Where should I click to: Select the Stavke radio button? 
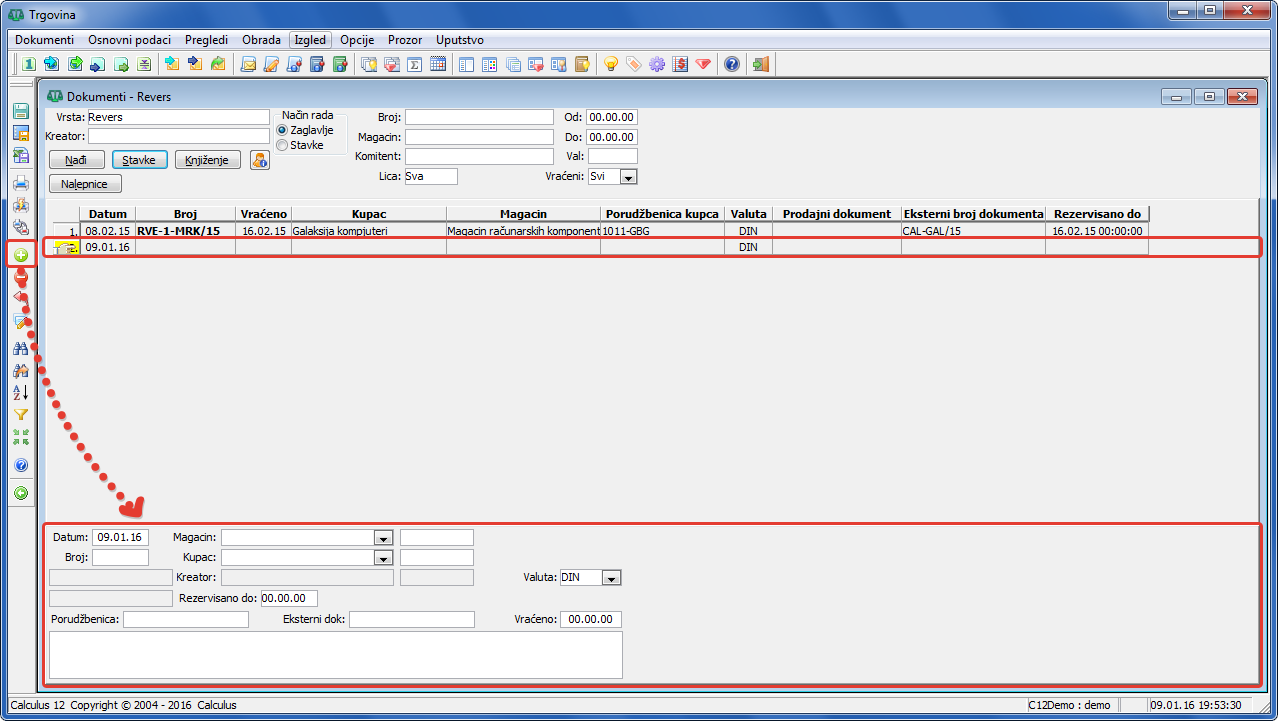point(282,145)
